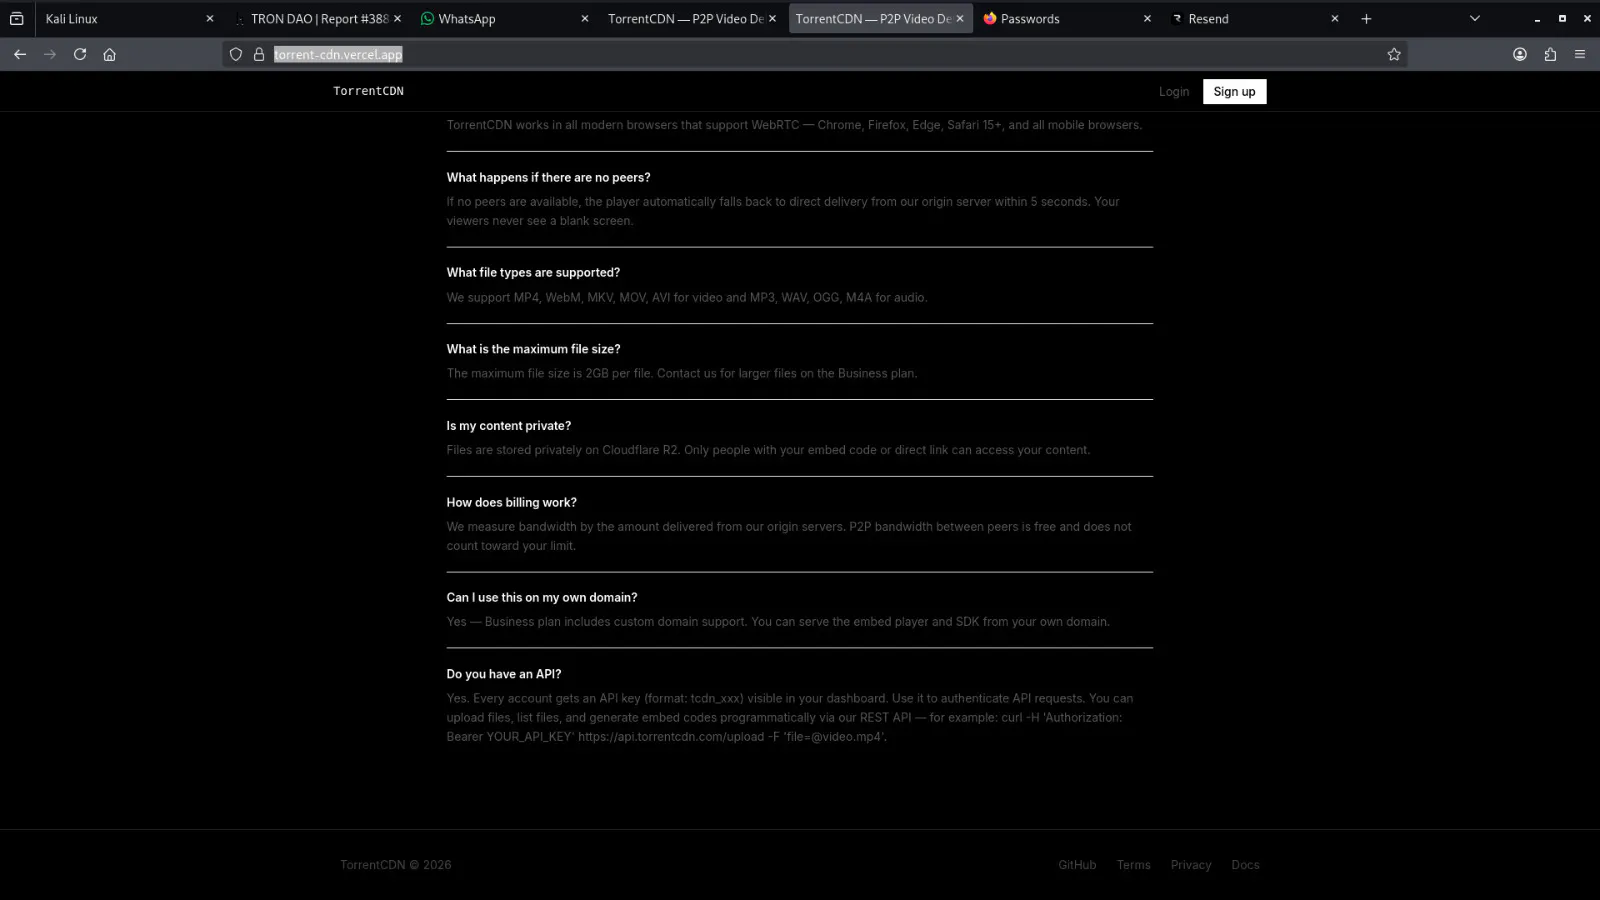1600x900 pixels.
Task: Click the answer about 2GB file limit
Action: pyautogui.click(x=681, y=373)
